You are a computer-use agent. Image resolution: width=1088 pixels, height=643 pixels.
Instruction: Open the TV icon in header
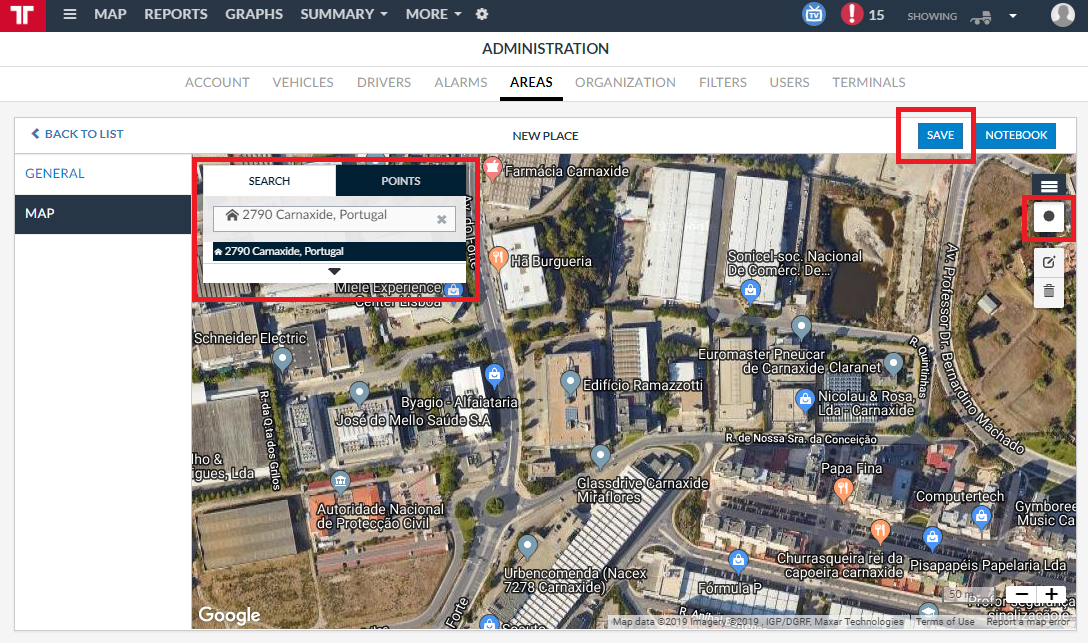[814, 14]
